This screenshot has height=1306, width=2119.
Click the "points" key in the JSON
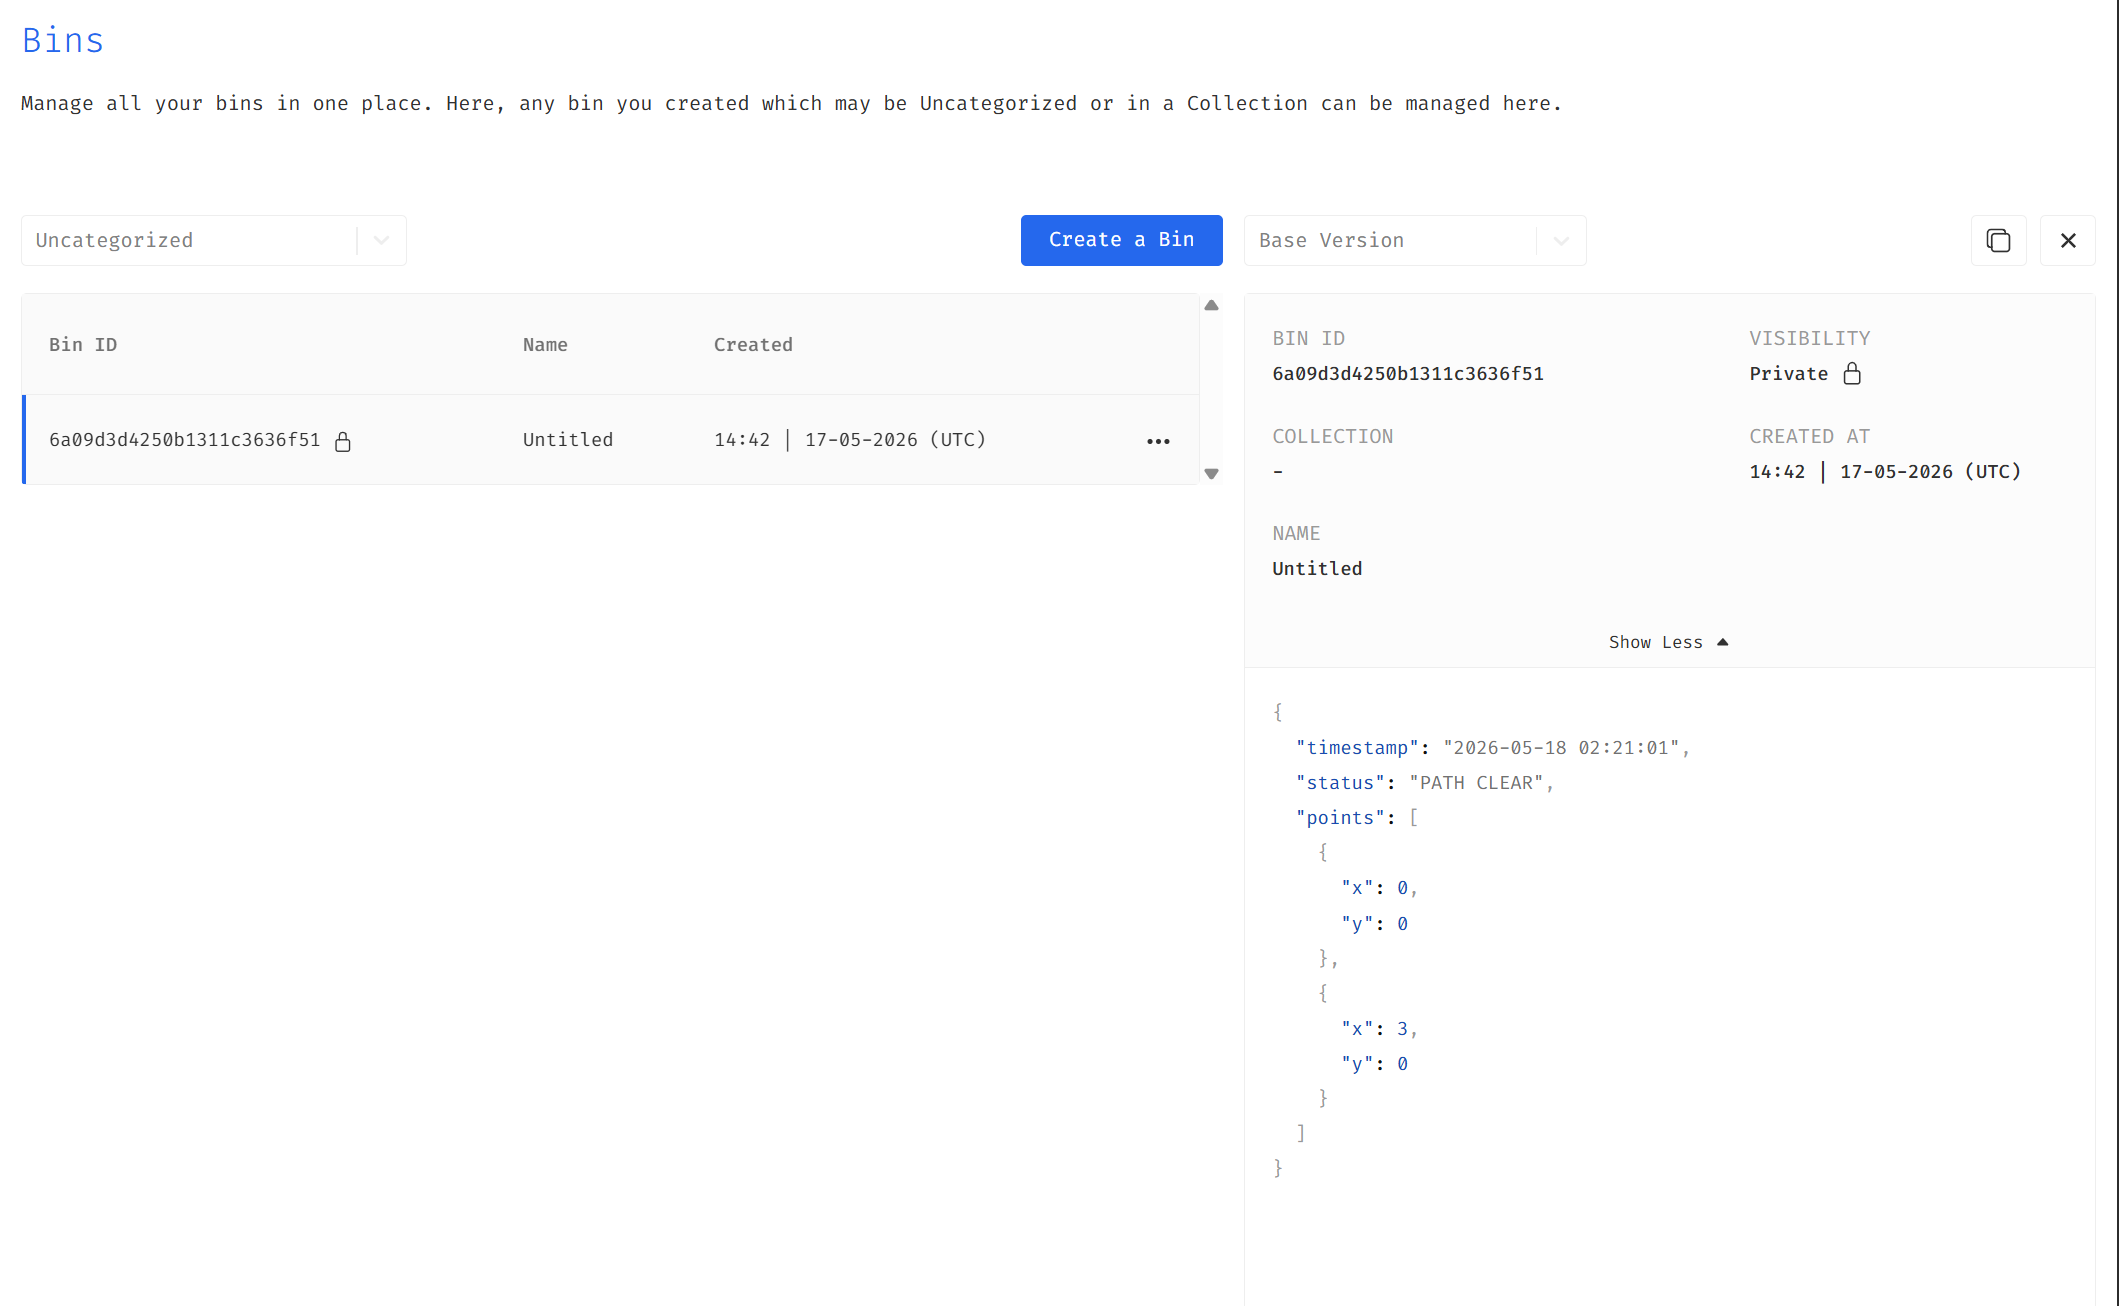(x=1340, y=818)
